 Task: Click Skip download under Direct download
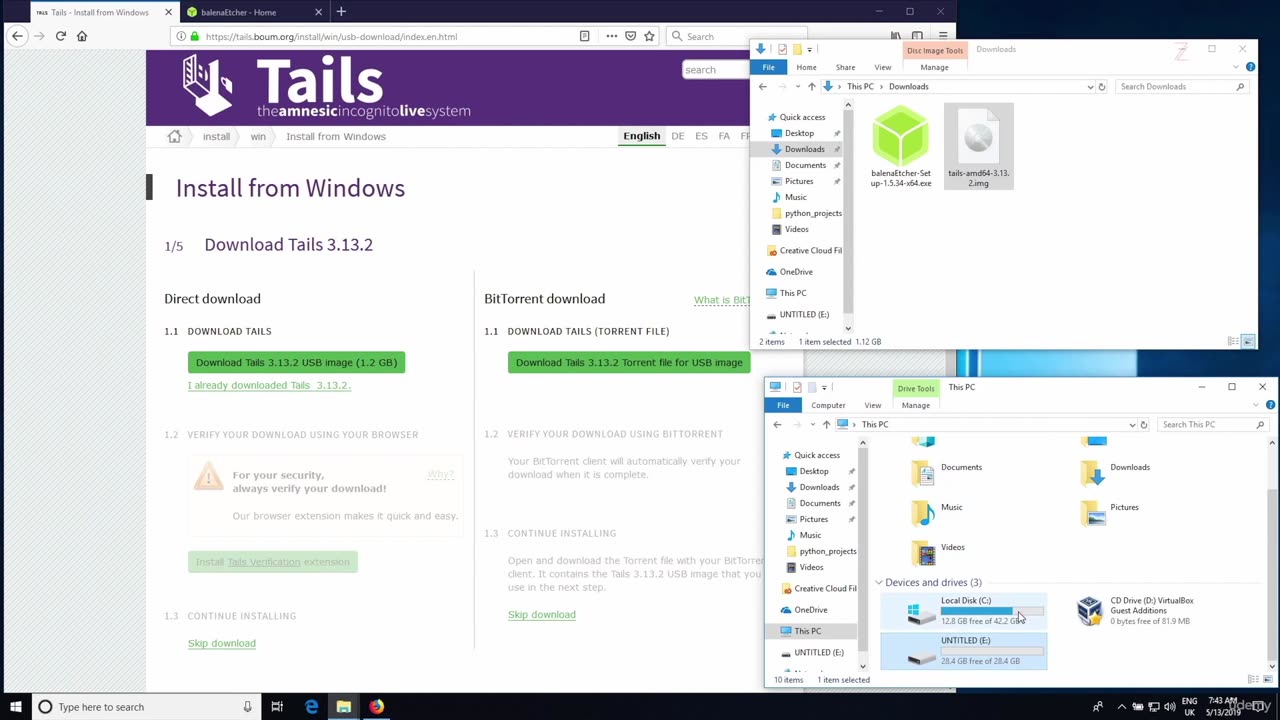[x=221, y=643]
